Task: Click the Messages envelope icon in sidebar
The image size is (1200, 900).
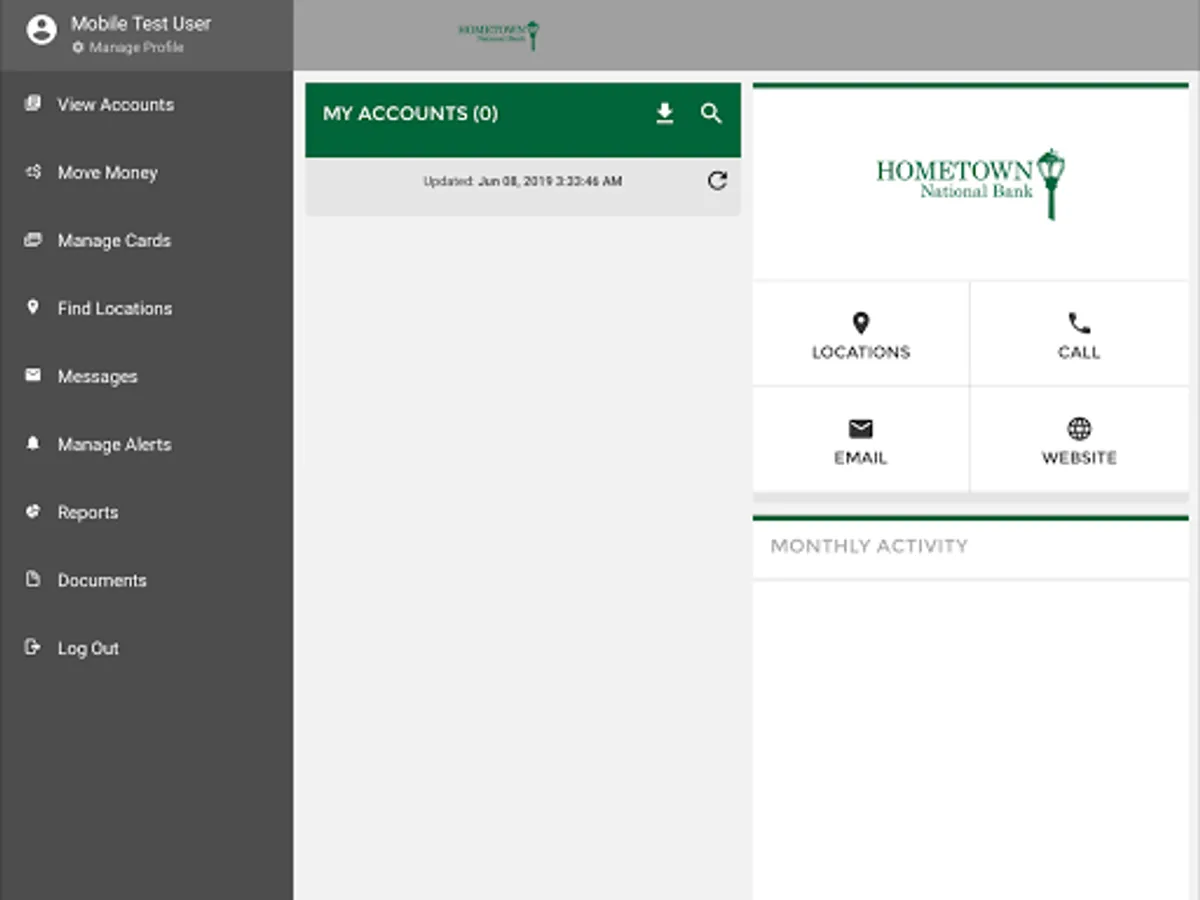Action: tap(33, 376)
